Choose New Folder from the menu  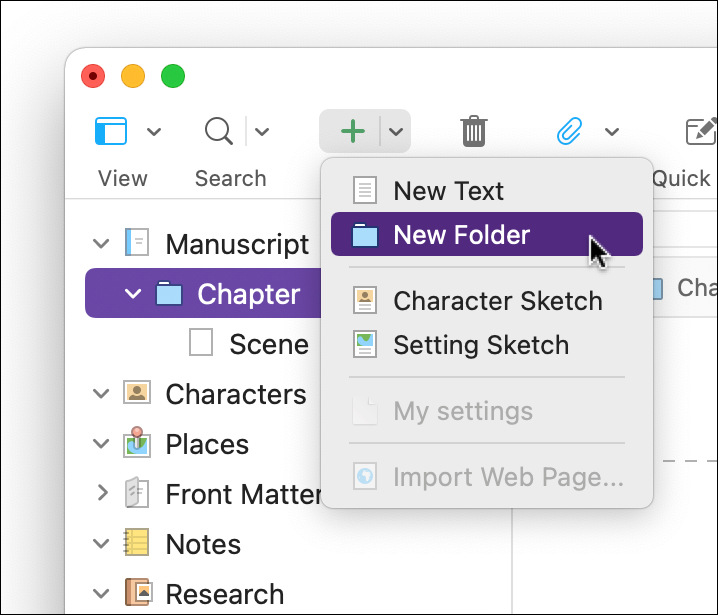pyautogui.click(x=461, y=235)
